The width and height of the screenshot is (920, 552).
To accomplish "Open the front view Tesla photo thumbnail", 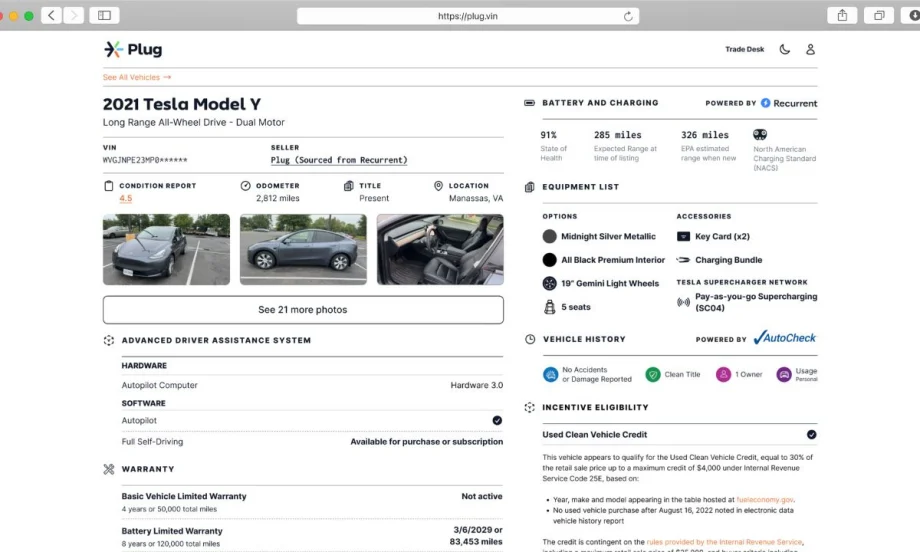I will coord(166,249).
